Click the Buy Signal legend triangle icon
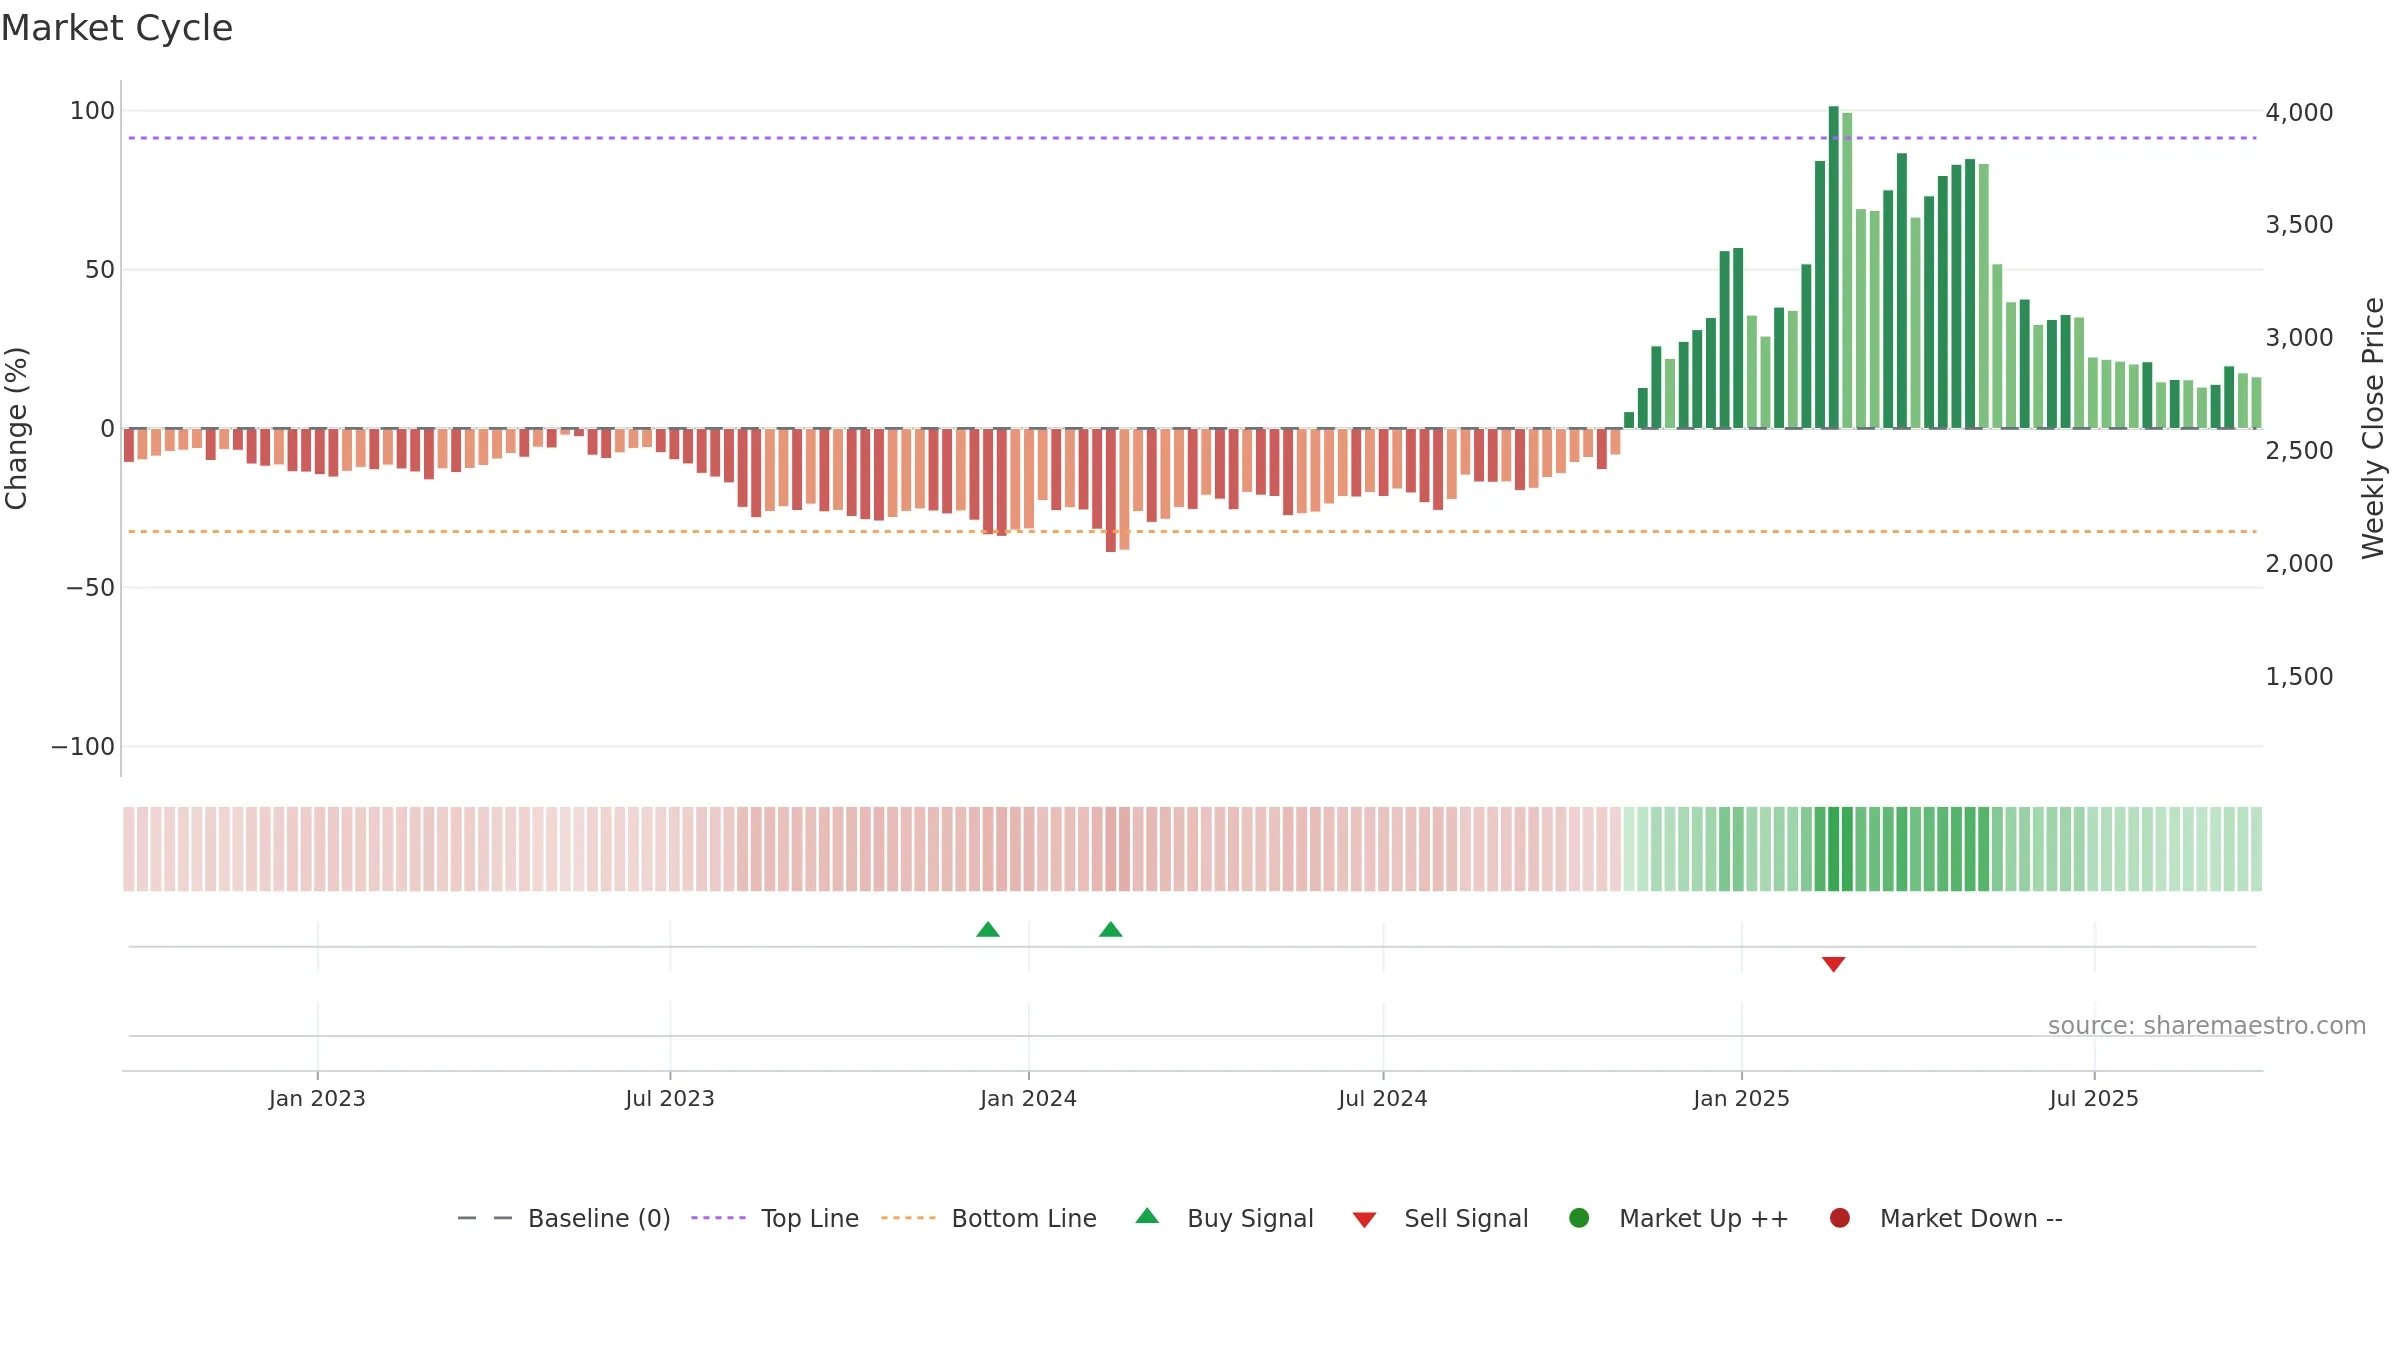Screen dimensions: 2400x1350 coord(1147,1216)
